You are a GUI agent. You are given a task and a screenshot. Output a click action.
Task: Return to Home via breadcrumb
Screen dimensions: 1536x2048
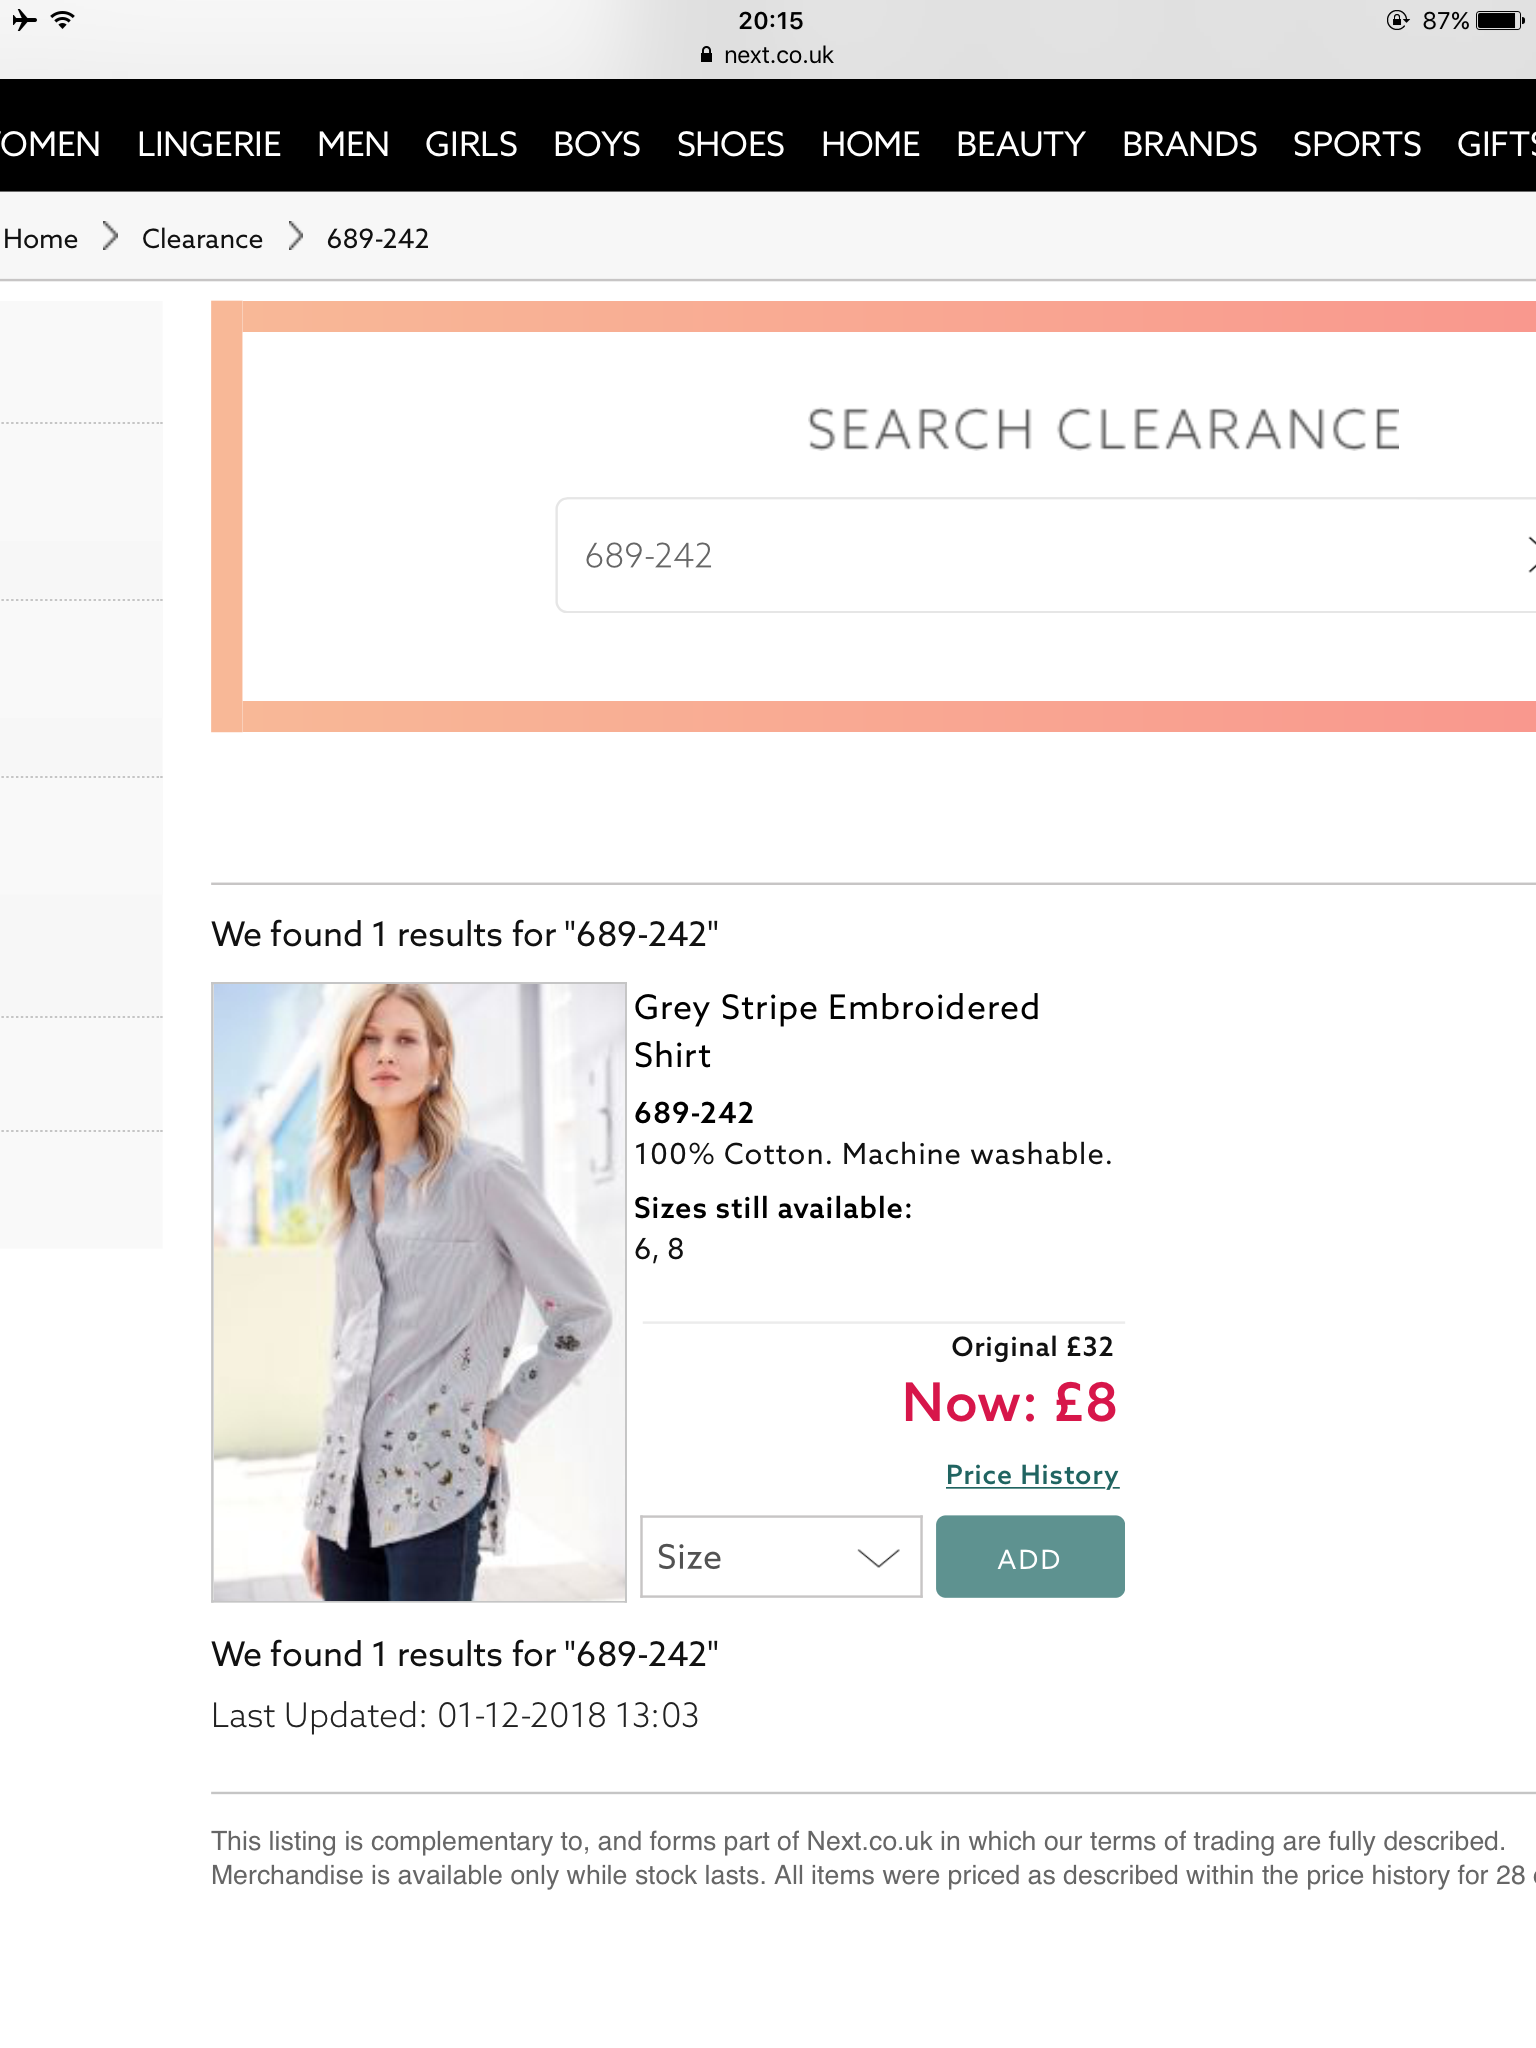click(41, 239)
